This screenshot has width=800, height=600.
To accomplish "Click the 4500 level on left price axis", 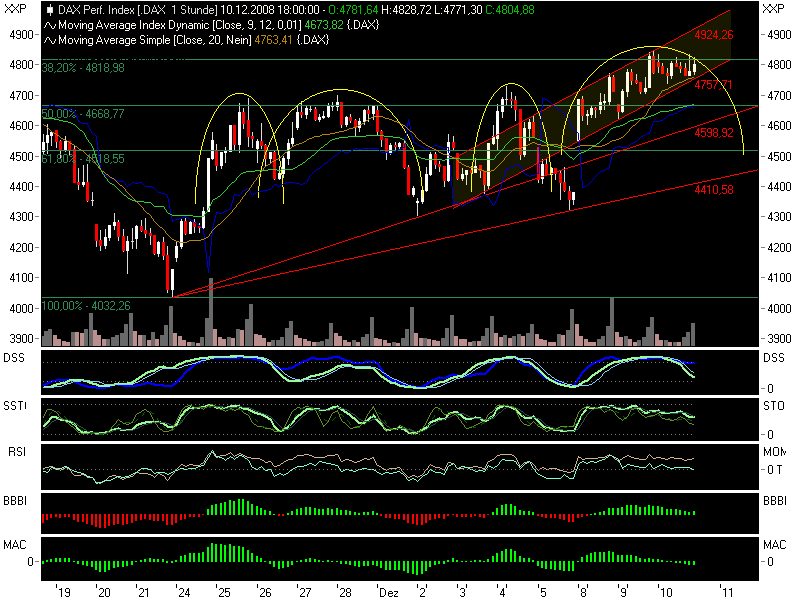I will click(x=21, y=157).
